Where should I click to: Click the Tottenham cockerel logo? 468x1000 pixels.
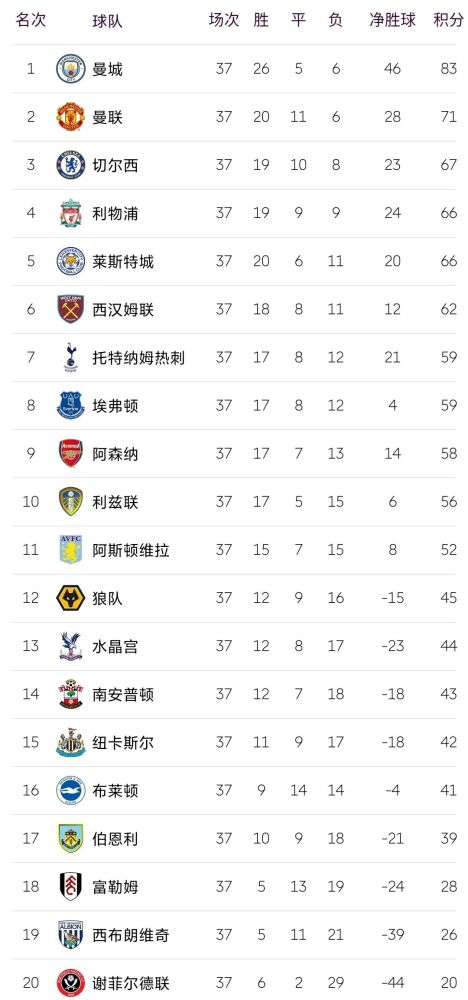(x=70, y=357)
